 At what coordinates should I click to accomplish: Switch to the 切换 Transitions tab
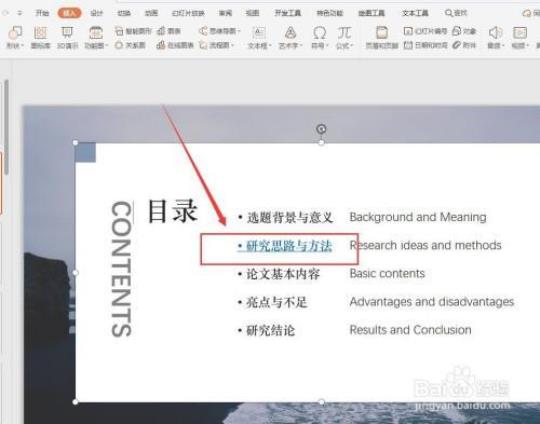point(124,13)
